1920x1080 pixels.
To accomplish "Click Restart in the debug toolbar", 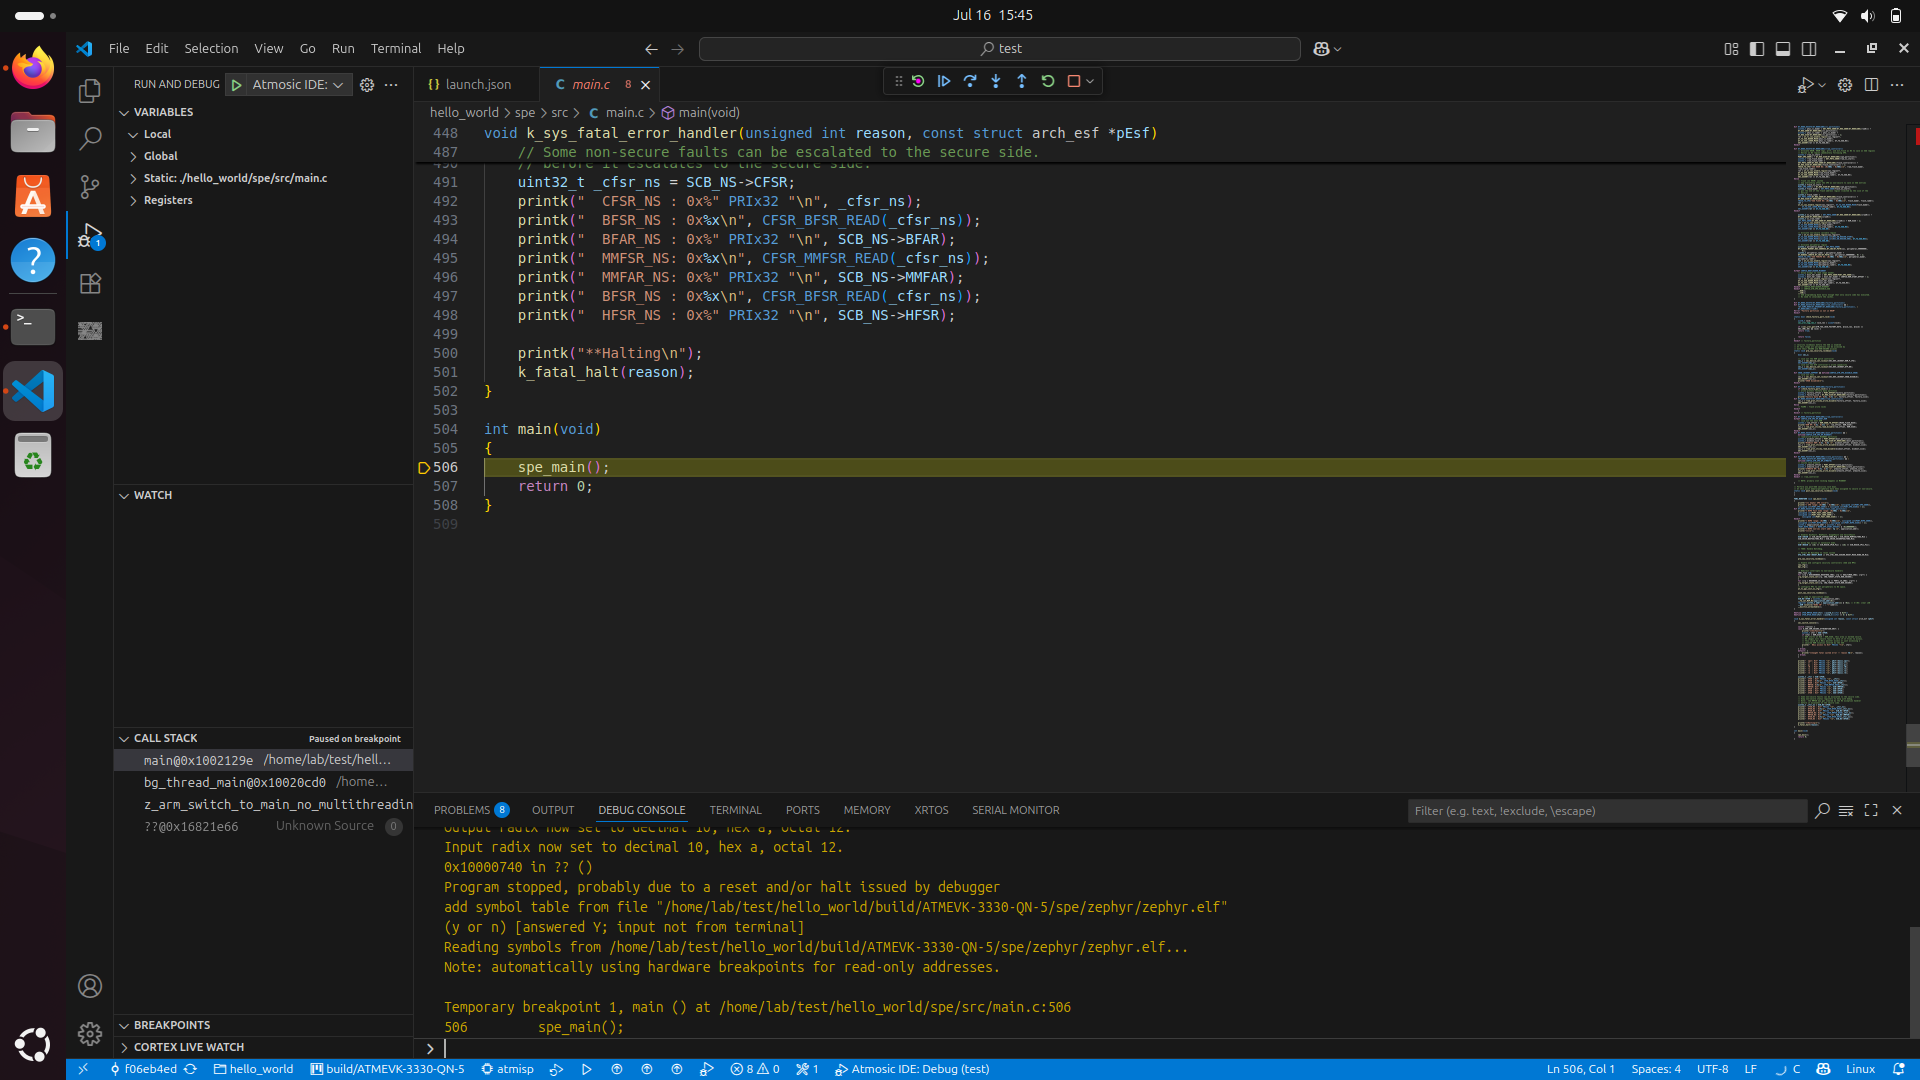I will (1048, 81).
